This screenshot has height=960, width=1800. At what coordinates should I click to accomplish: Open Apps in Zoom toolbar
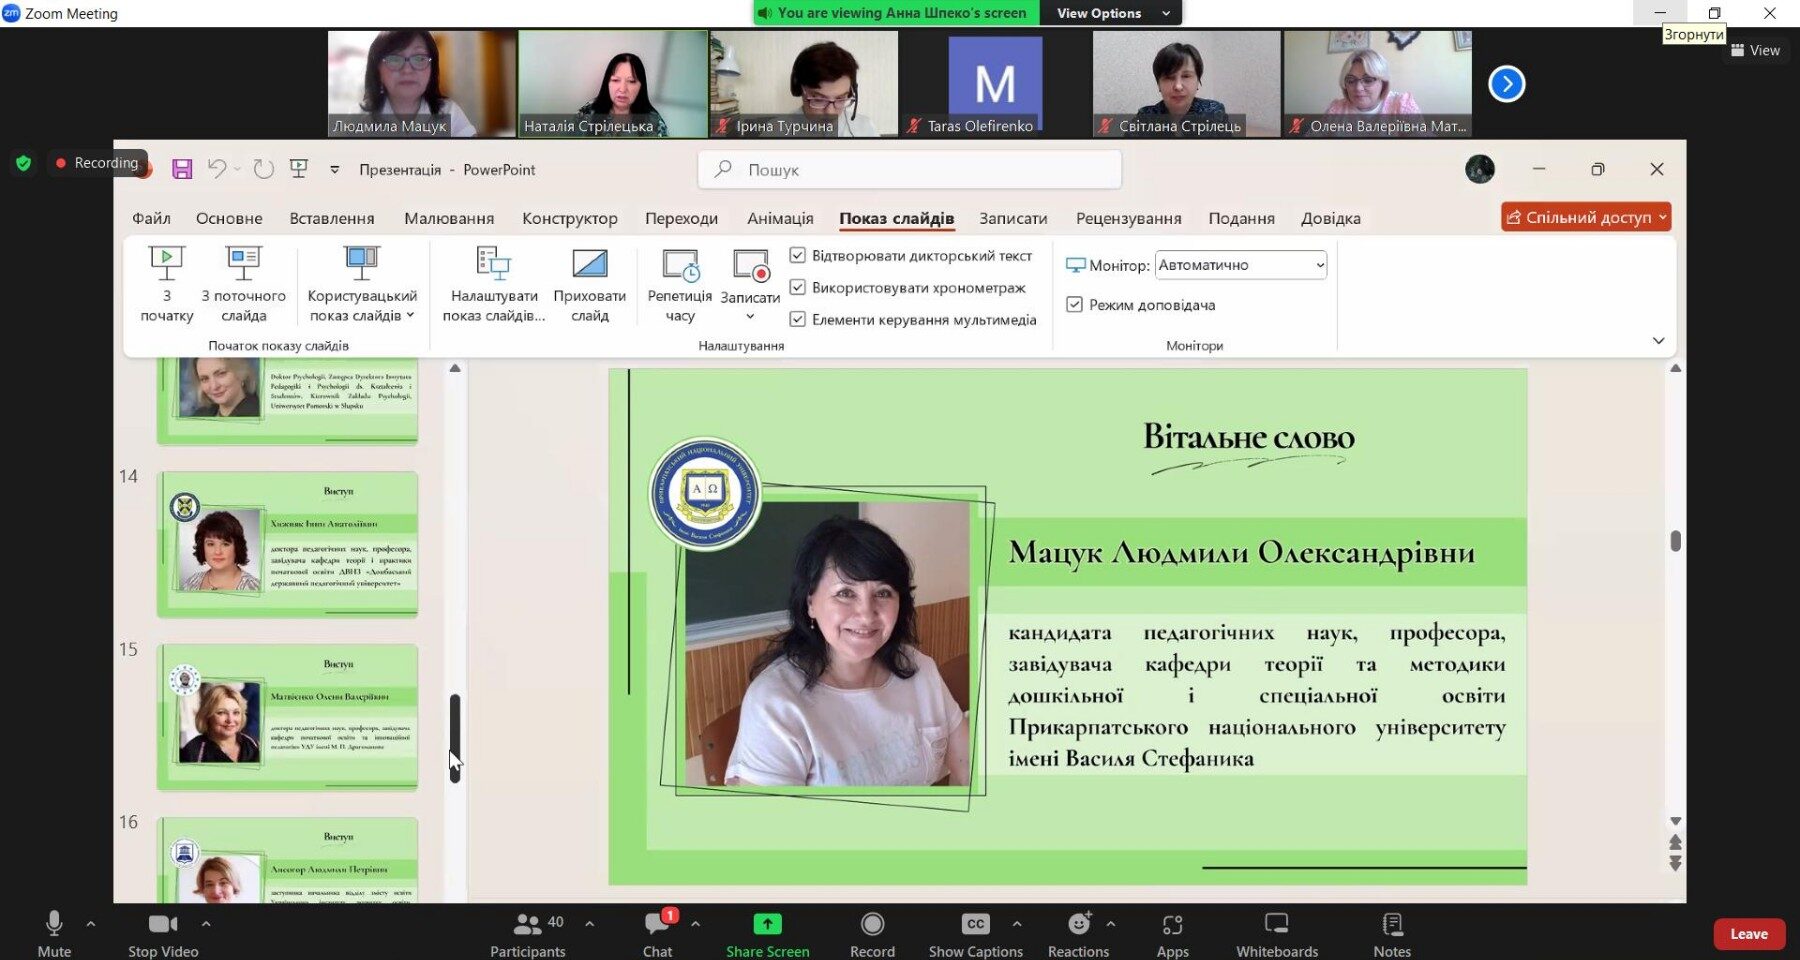[x=1173, y=933]
